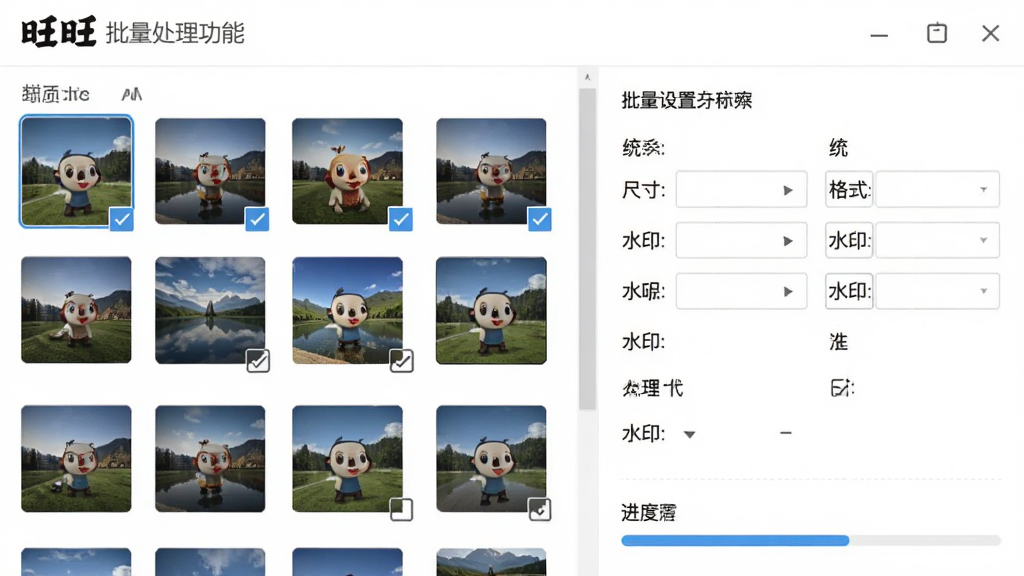Click the 尺寸: label
Viewport: 1024px width, 576px height.
643,190
